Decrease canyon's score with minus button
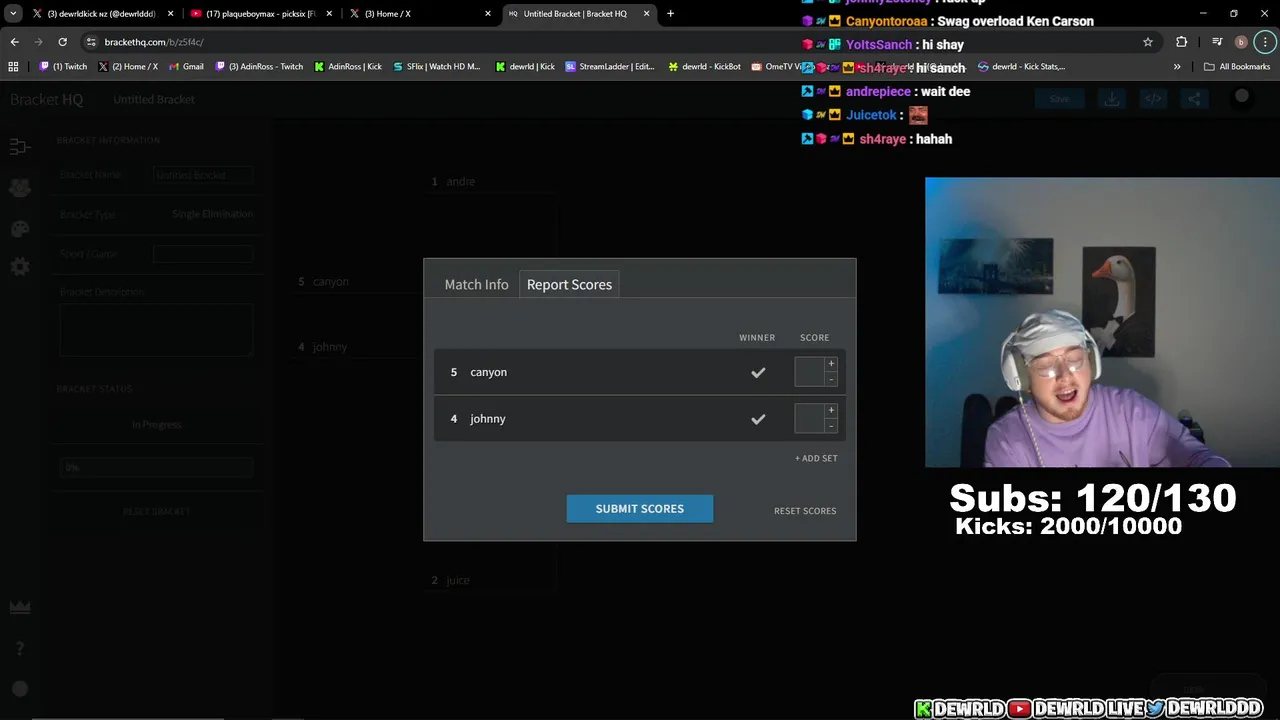This screenshot has width=1280, height=720. pos(831,379)
